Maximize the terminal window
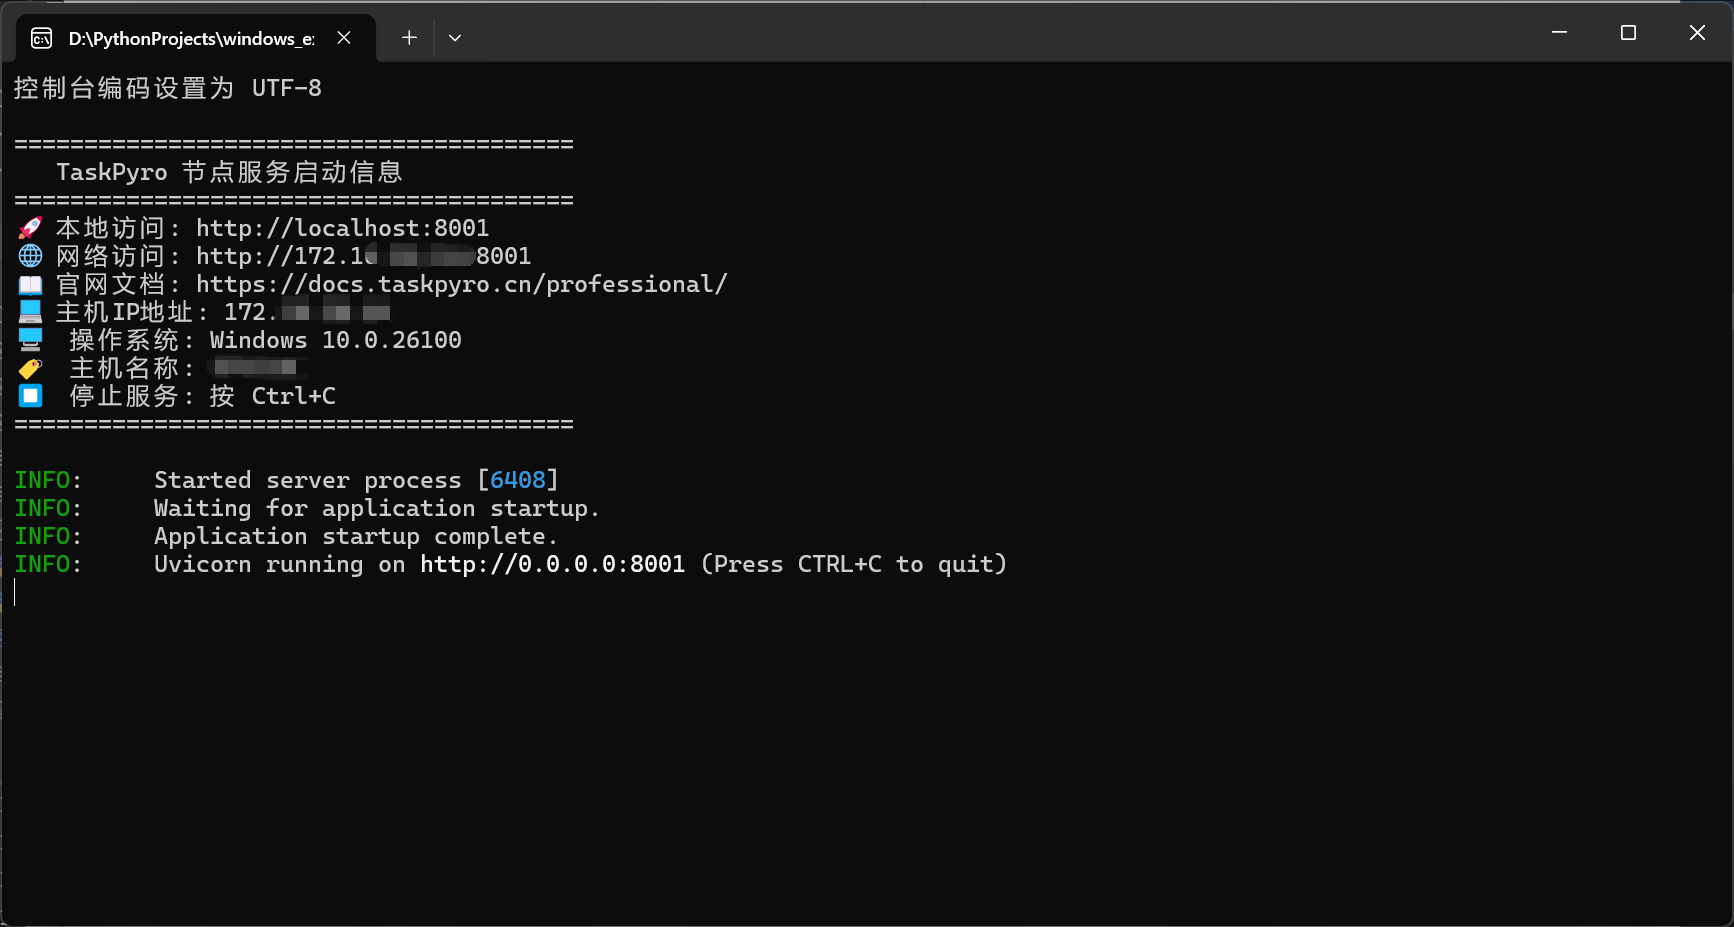 [x=1628, y=33]
